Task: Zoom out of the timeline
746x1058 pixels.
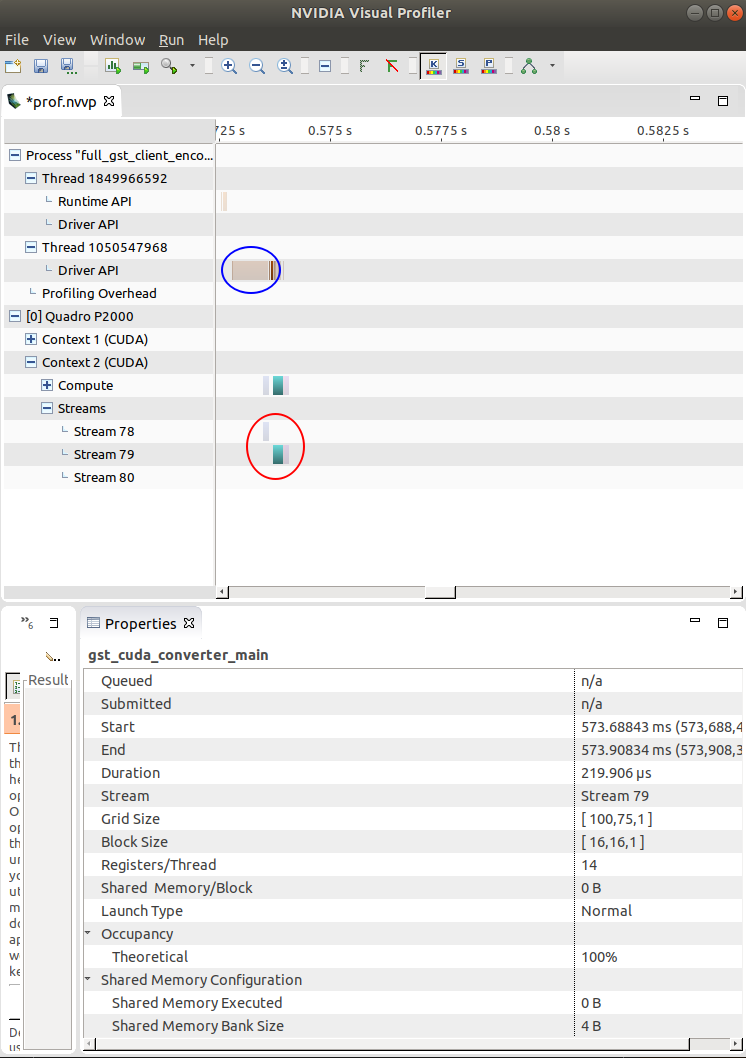Action: [x=257, y=66]
